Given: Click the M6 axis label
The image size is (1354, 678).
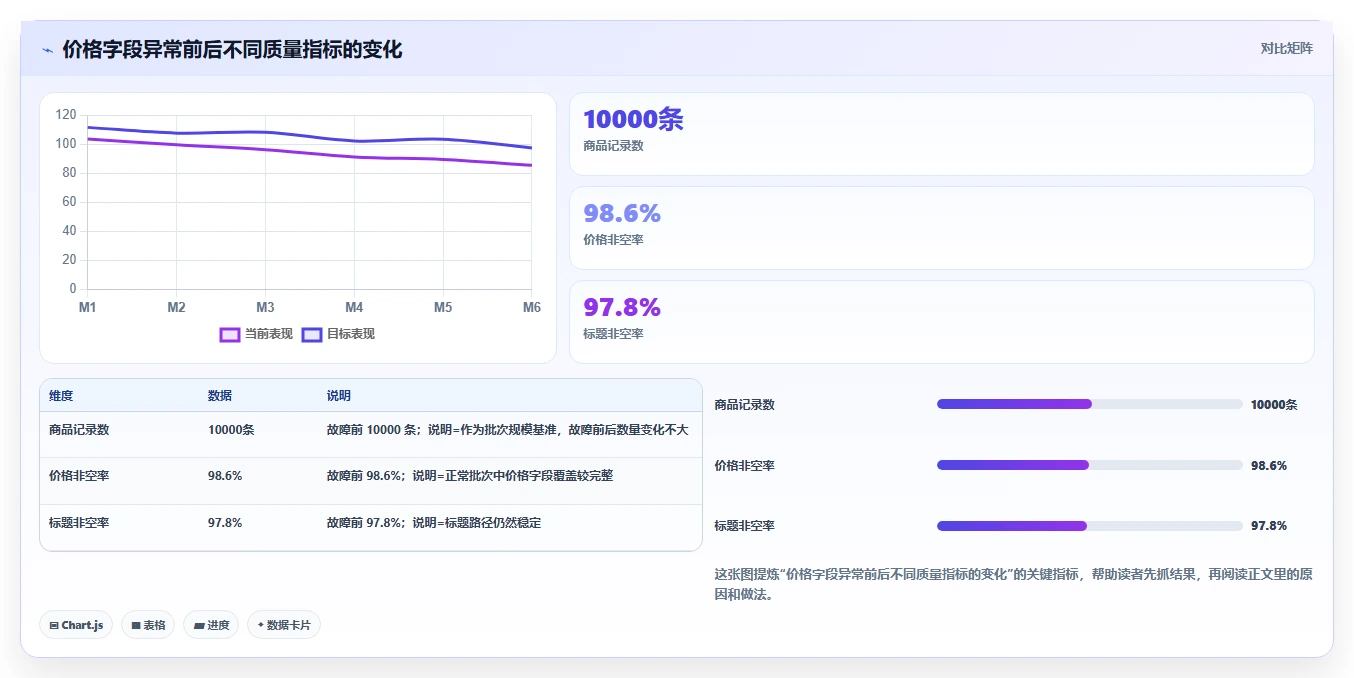Looking at the screenshot, I should click(531, 307).
